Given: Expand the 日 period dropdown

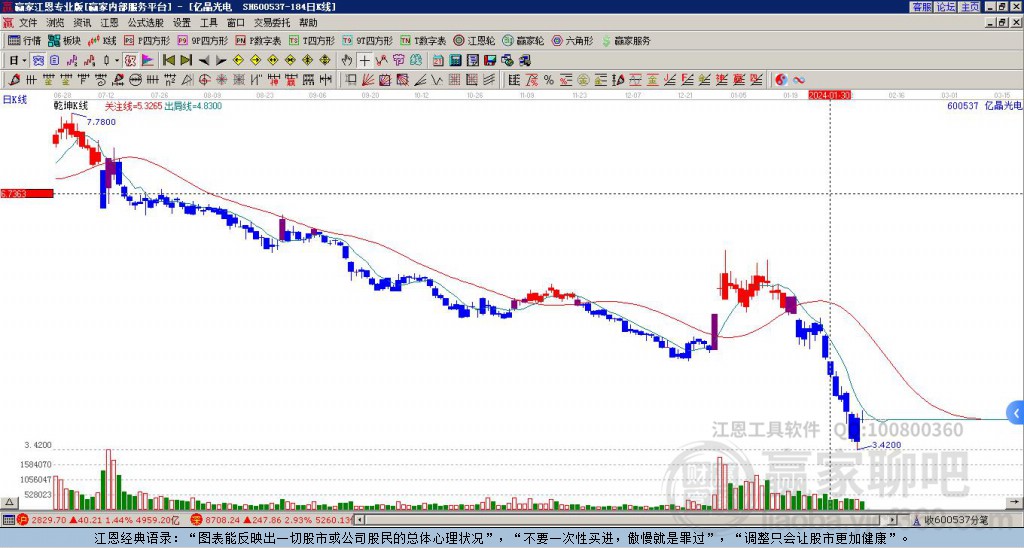Looking at the screenshot, I should (25, 60).
